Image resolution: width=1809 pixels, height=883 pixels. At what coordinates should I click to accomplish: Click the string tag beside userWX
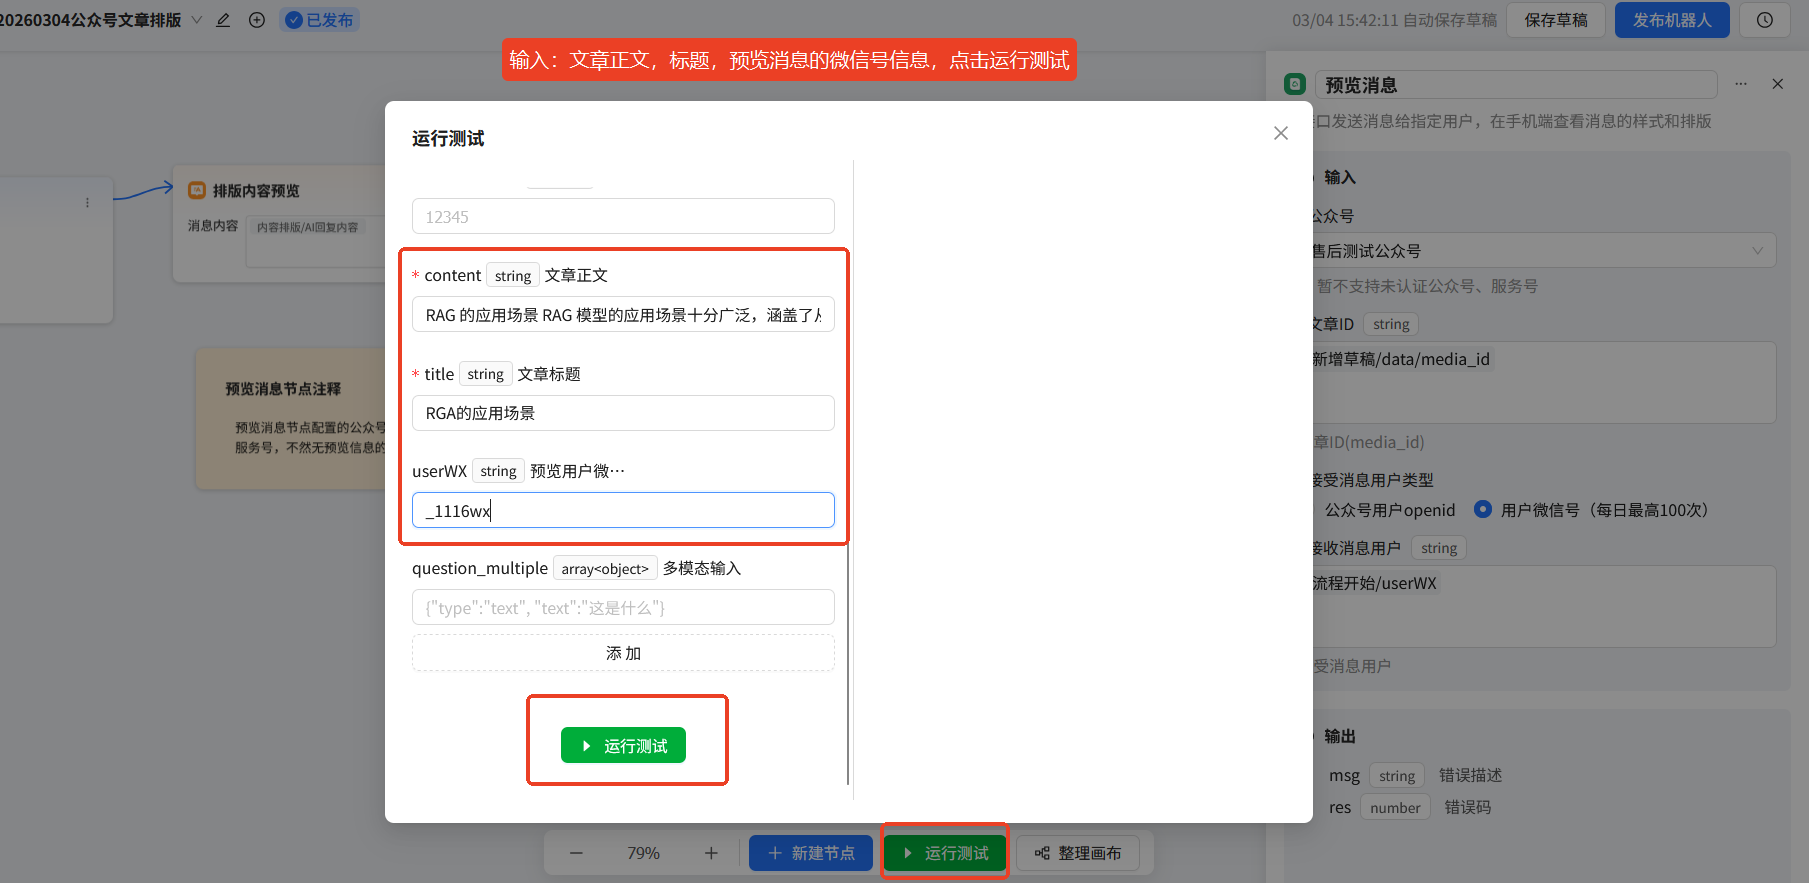coord(498,471)
